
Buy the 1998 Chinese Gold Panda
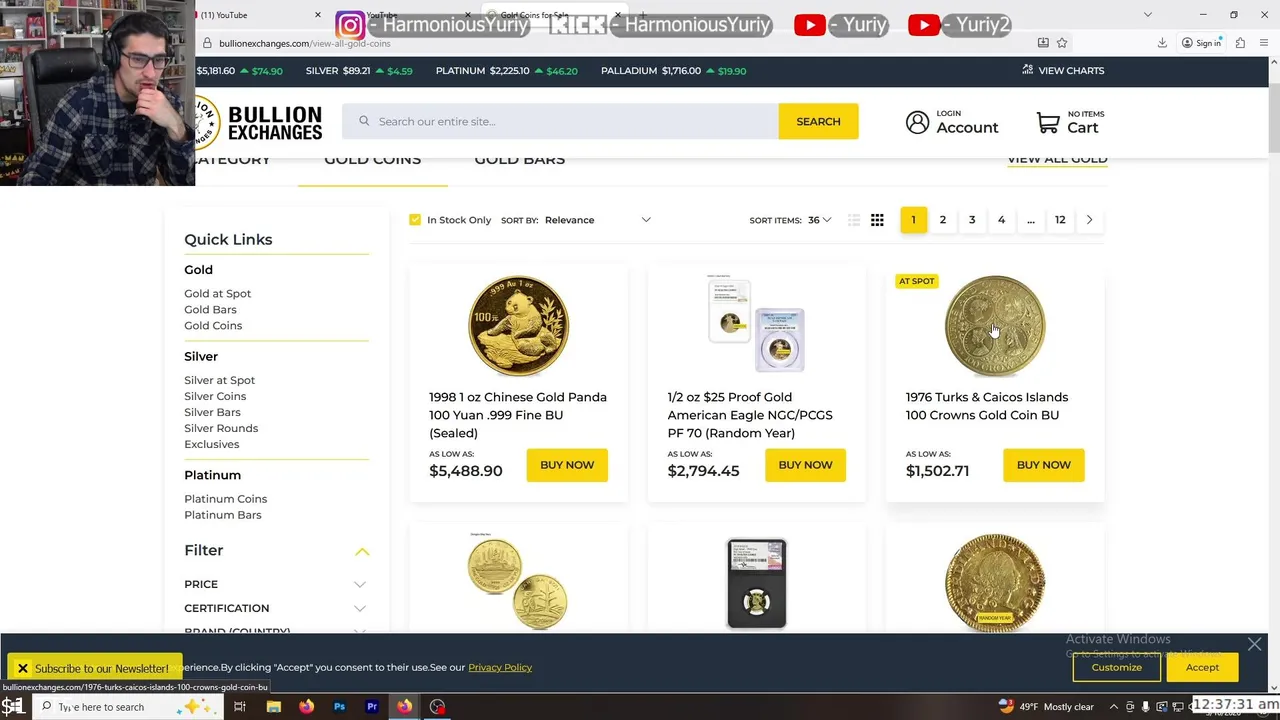(567, 465)
